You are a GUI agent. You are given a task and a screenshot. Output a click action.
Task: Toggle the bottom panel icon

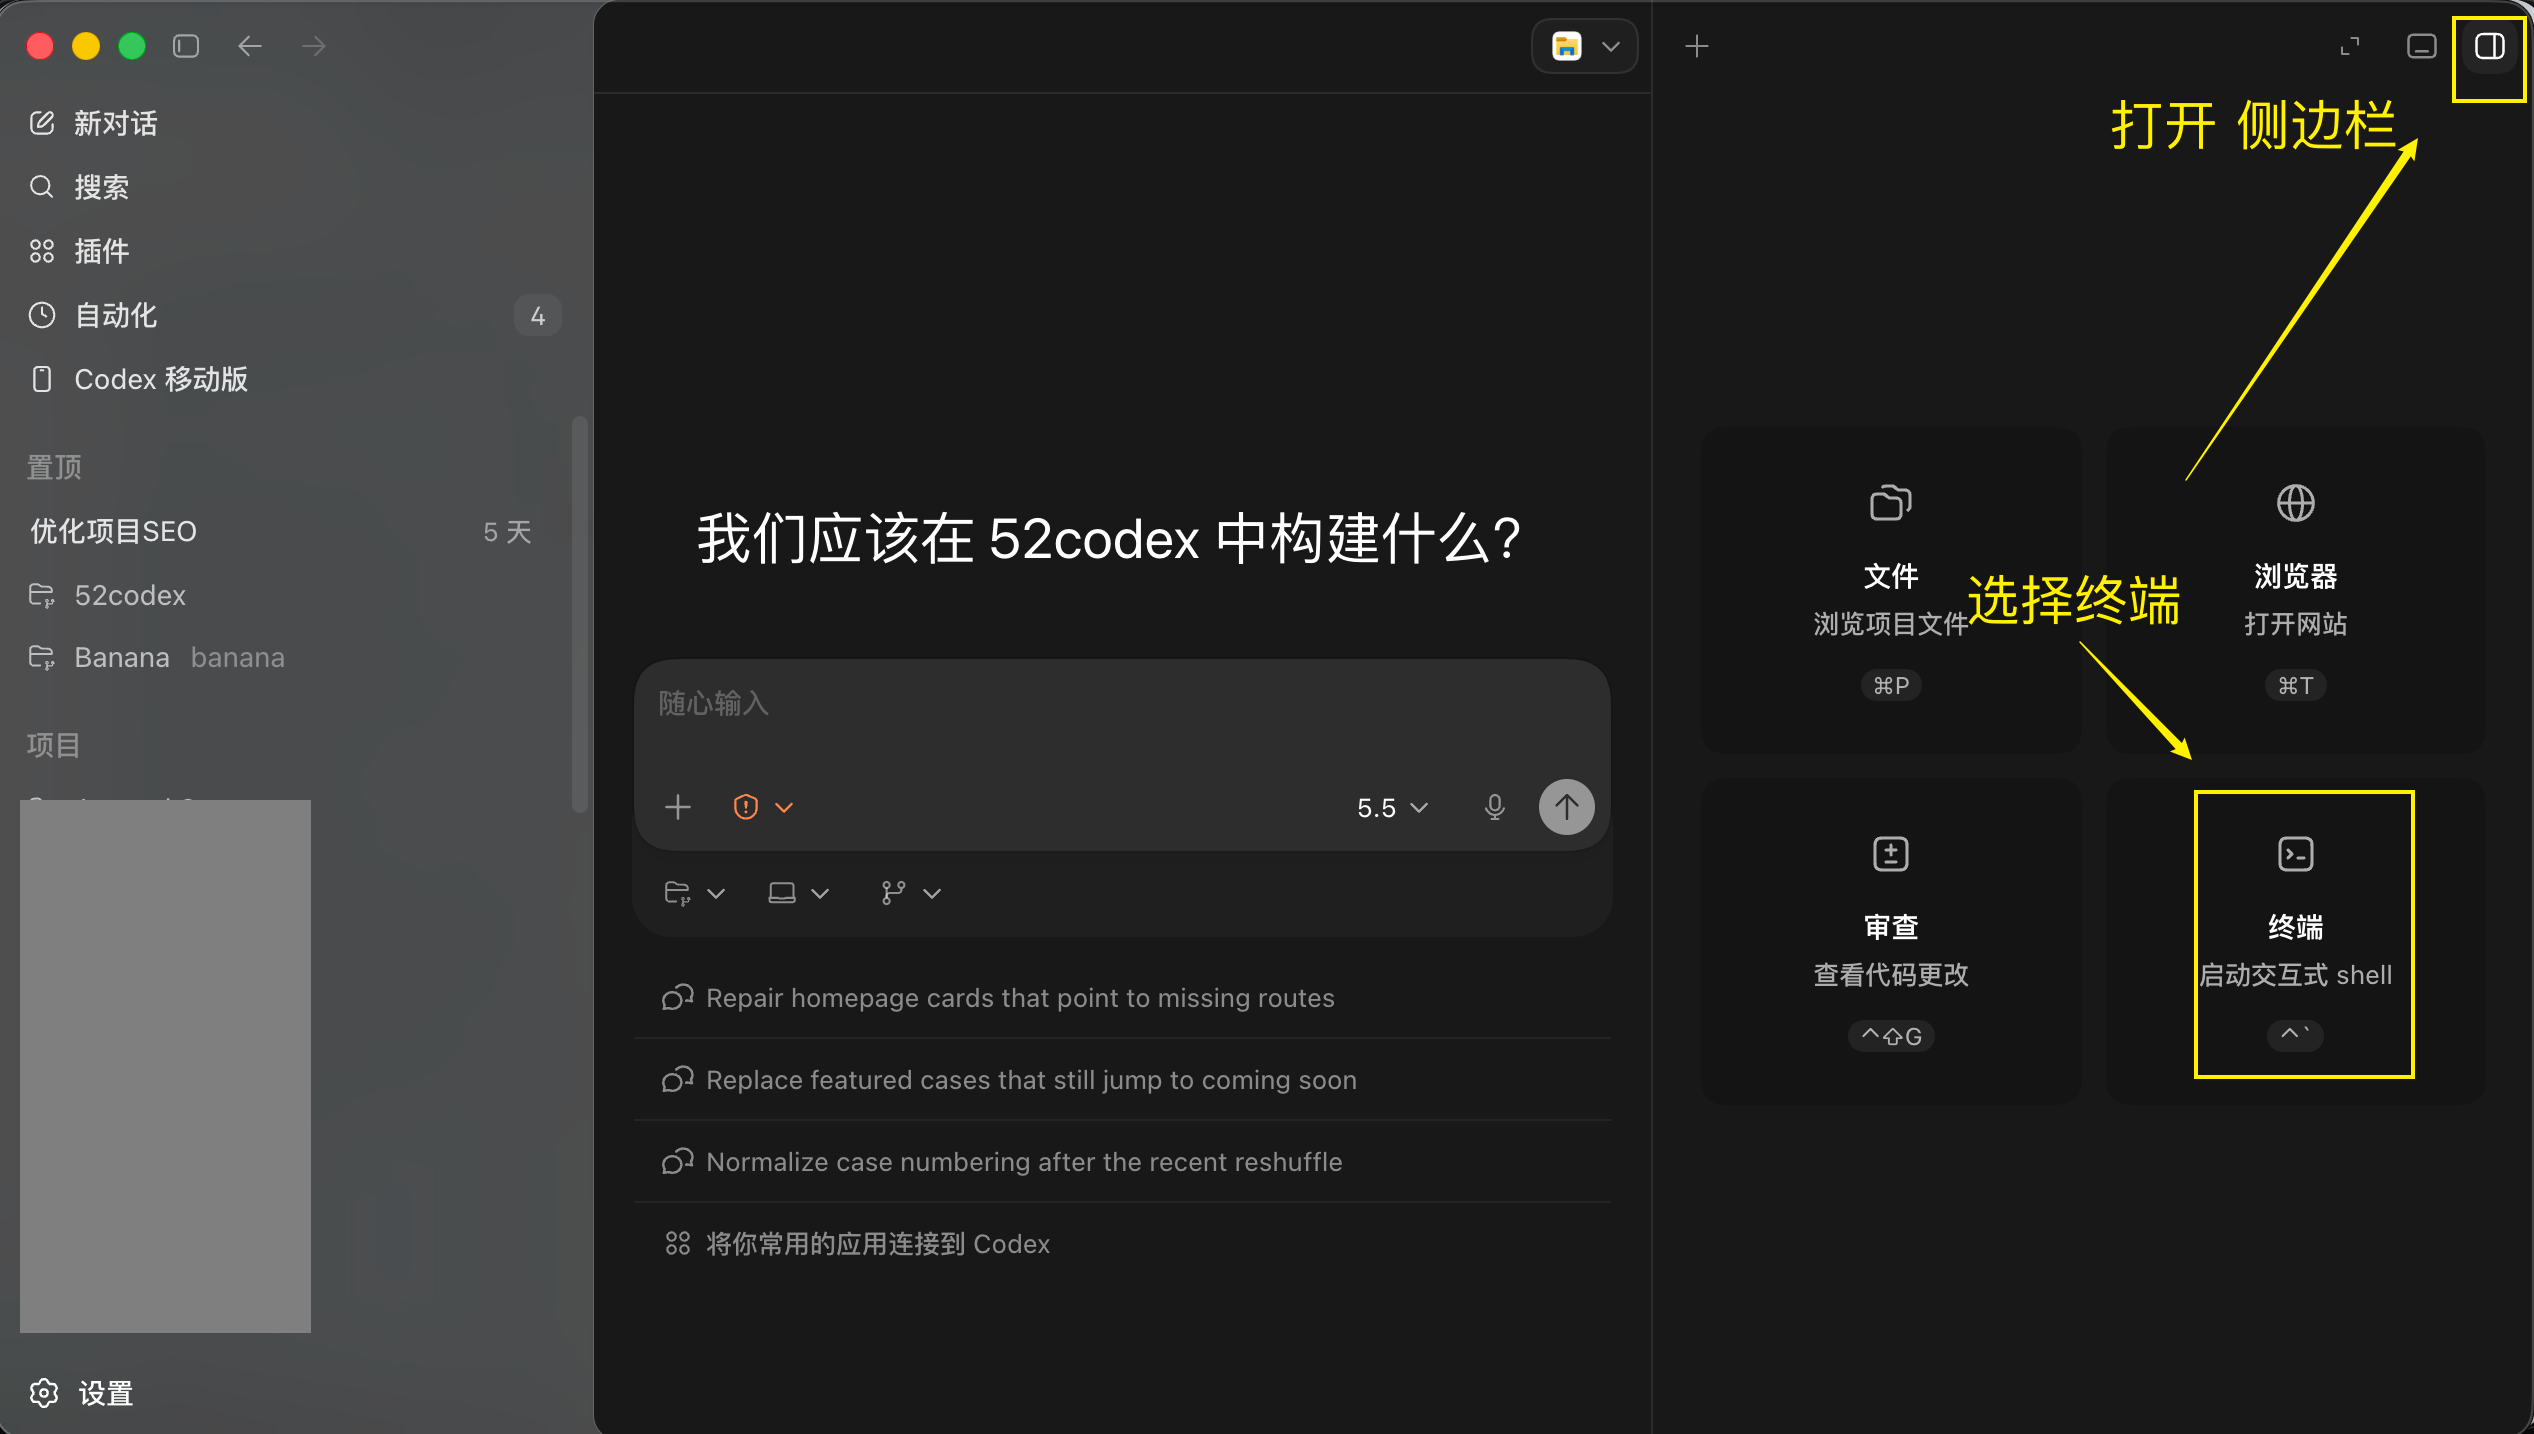pyautogui.click(x=2421, y=46)
